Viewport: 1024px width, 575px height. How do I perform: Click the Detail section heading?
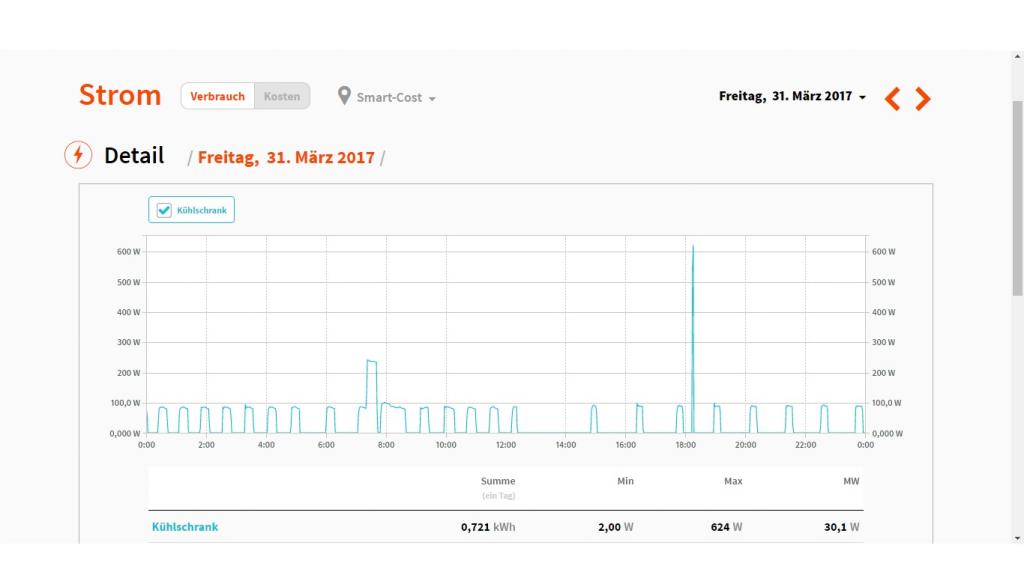(134, 156)
